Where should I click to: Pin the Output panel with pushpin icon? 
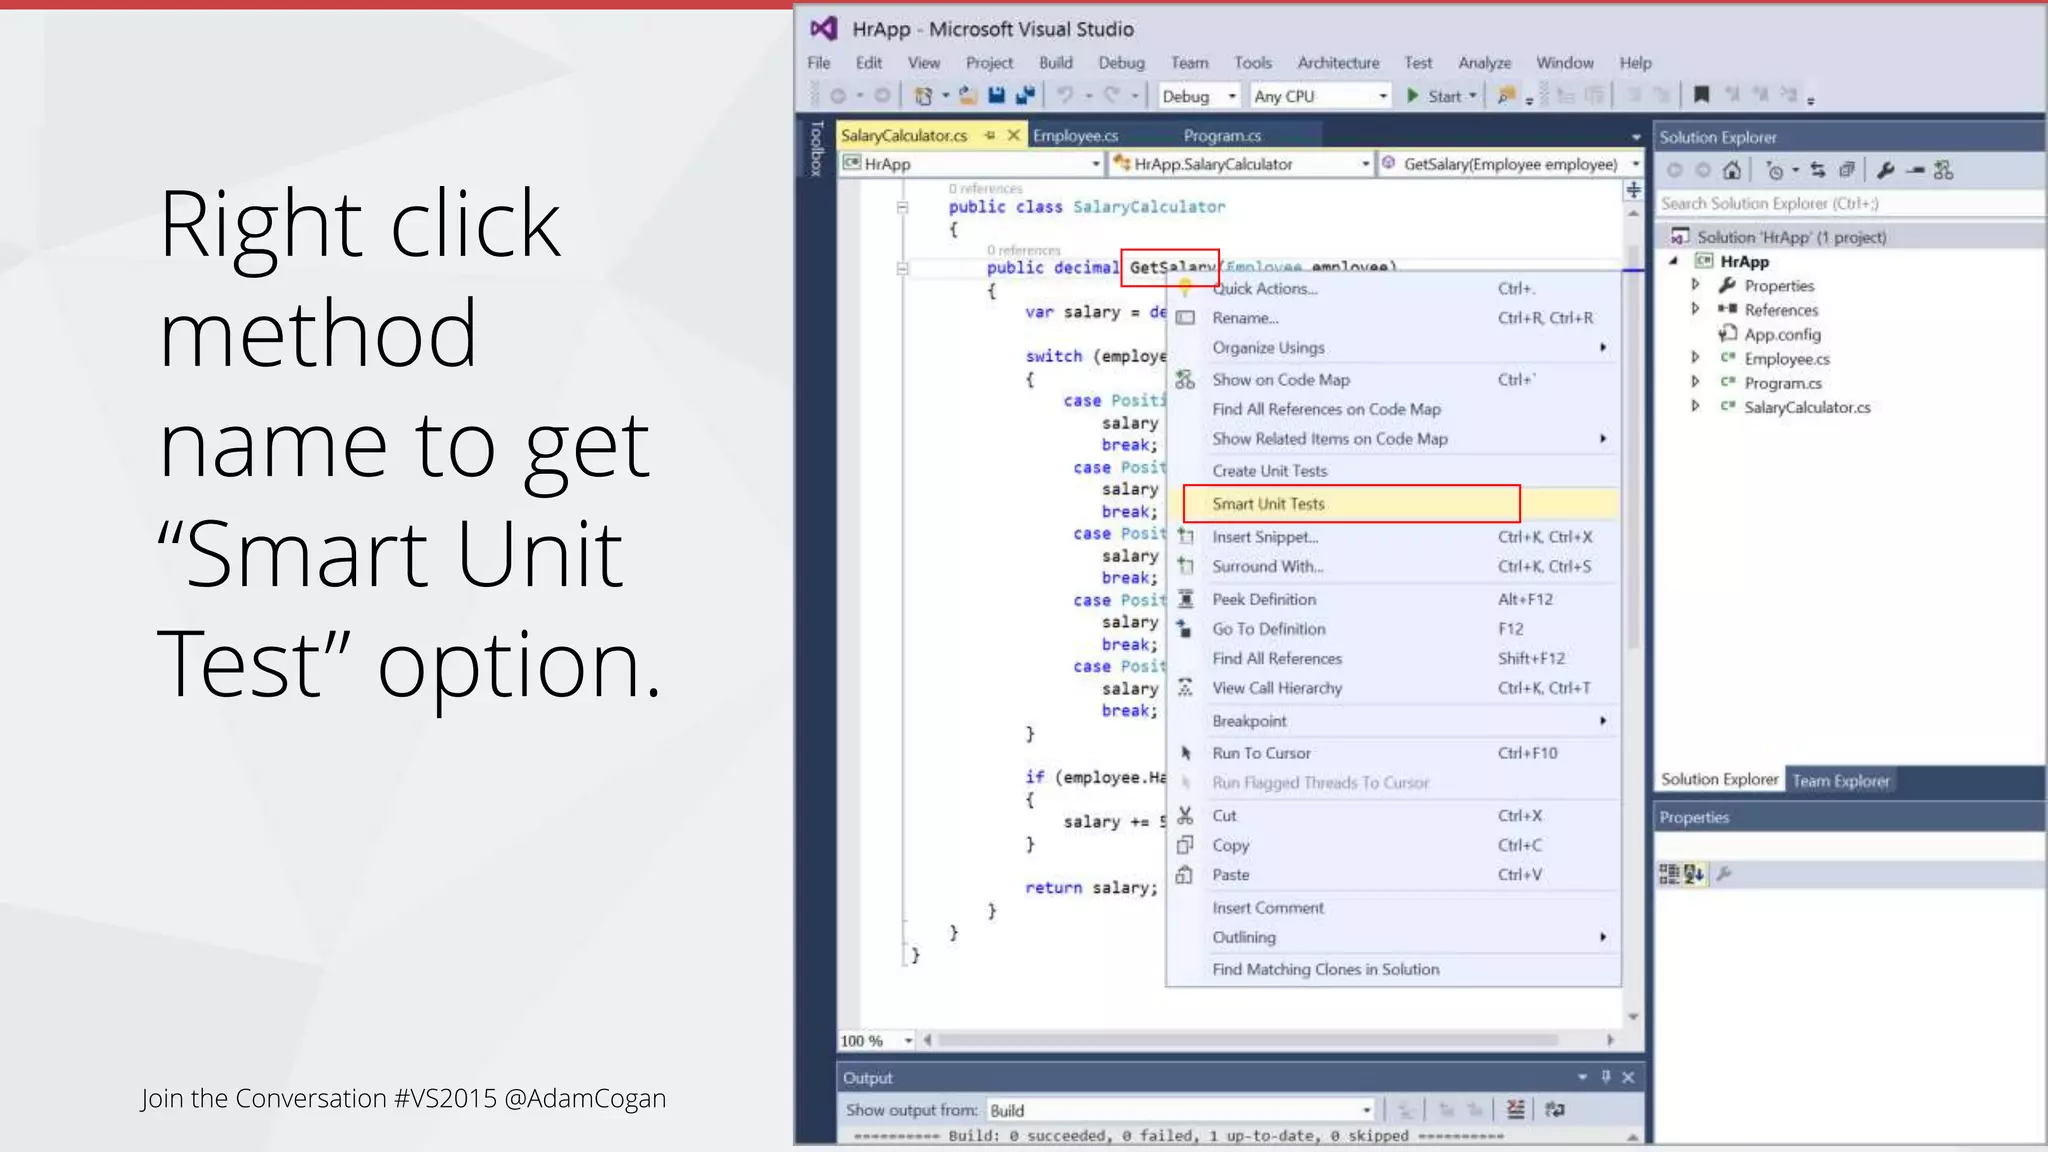(x=1606, y=1077)
